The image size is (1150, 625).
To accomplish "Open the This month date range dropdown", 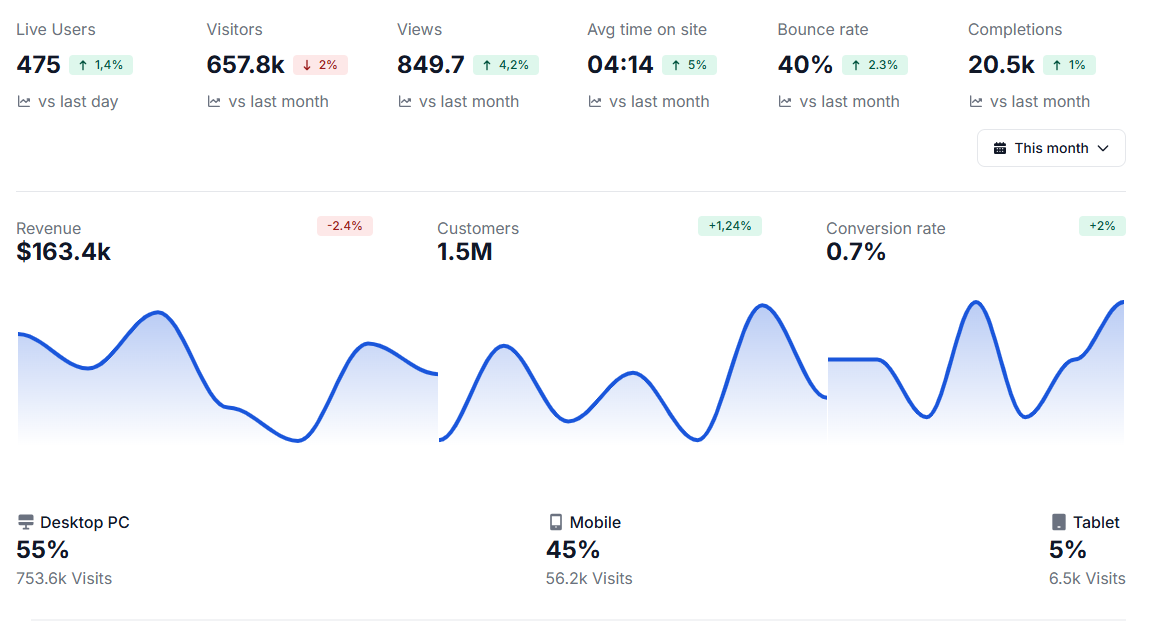I will point(1051,147).
